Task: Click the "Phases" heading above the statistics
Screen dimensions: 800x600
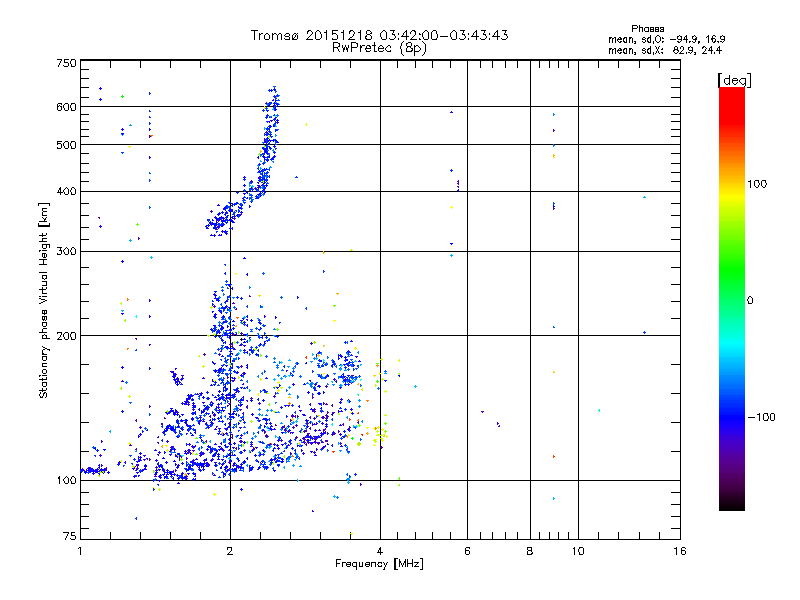Action: click(x=647, y=29)
